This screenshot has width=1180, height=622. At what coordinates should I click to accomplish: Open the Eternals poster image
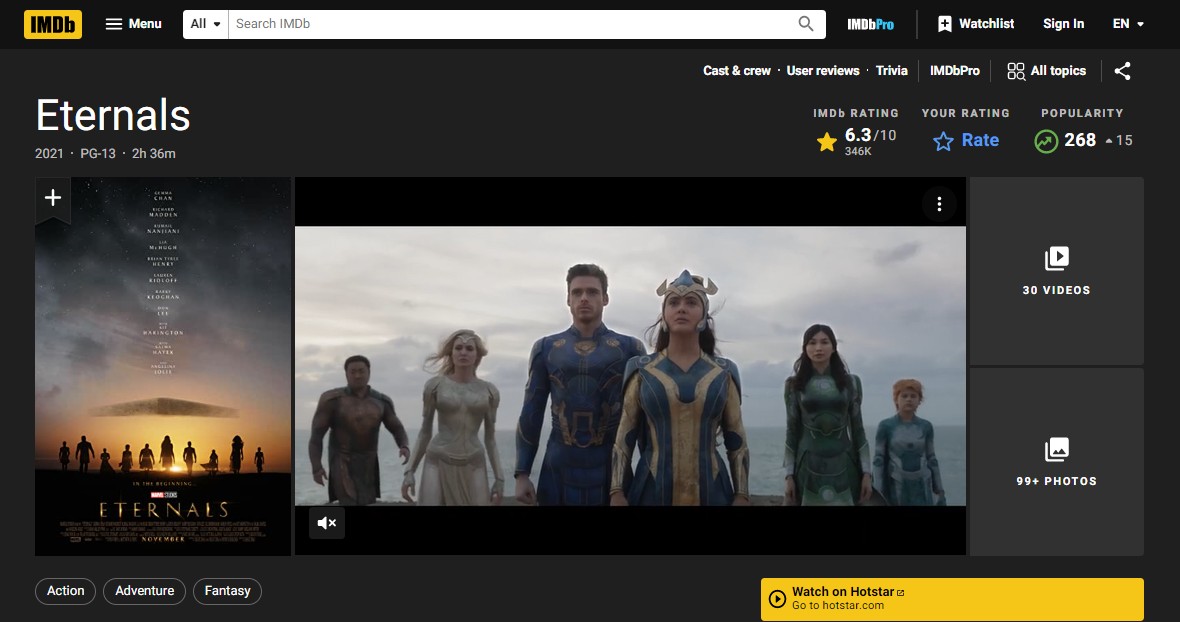tap(163, 366)
